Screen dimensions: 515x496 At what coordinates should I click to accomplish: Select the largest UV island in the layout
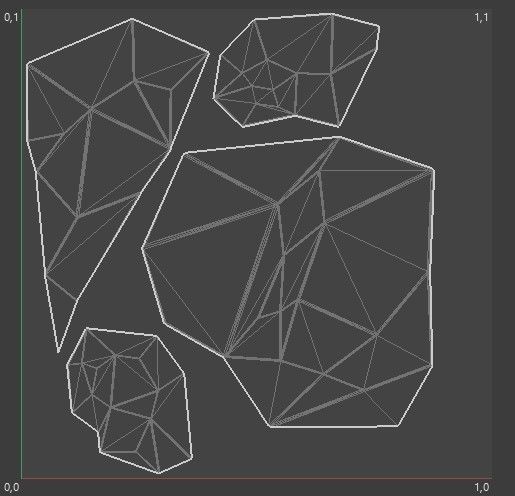pyautogui.click(x=289, y=282)
